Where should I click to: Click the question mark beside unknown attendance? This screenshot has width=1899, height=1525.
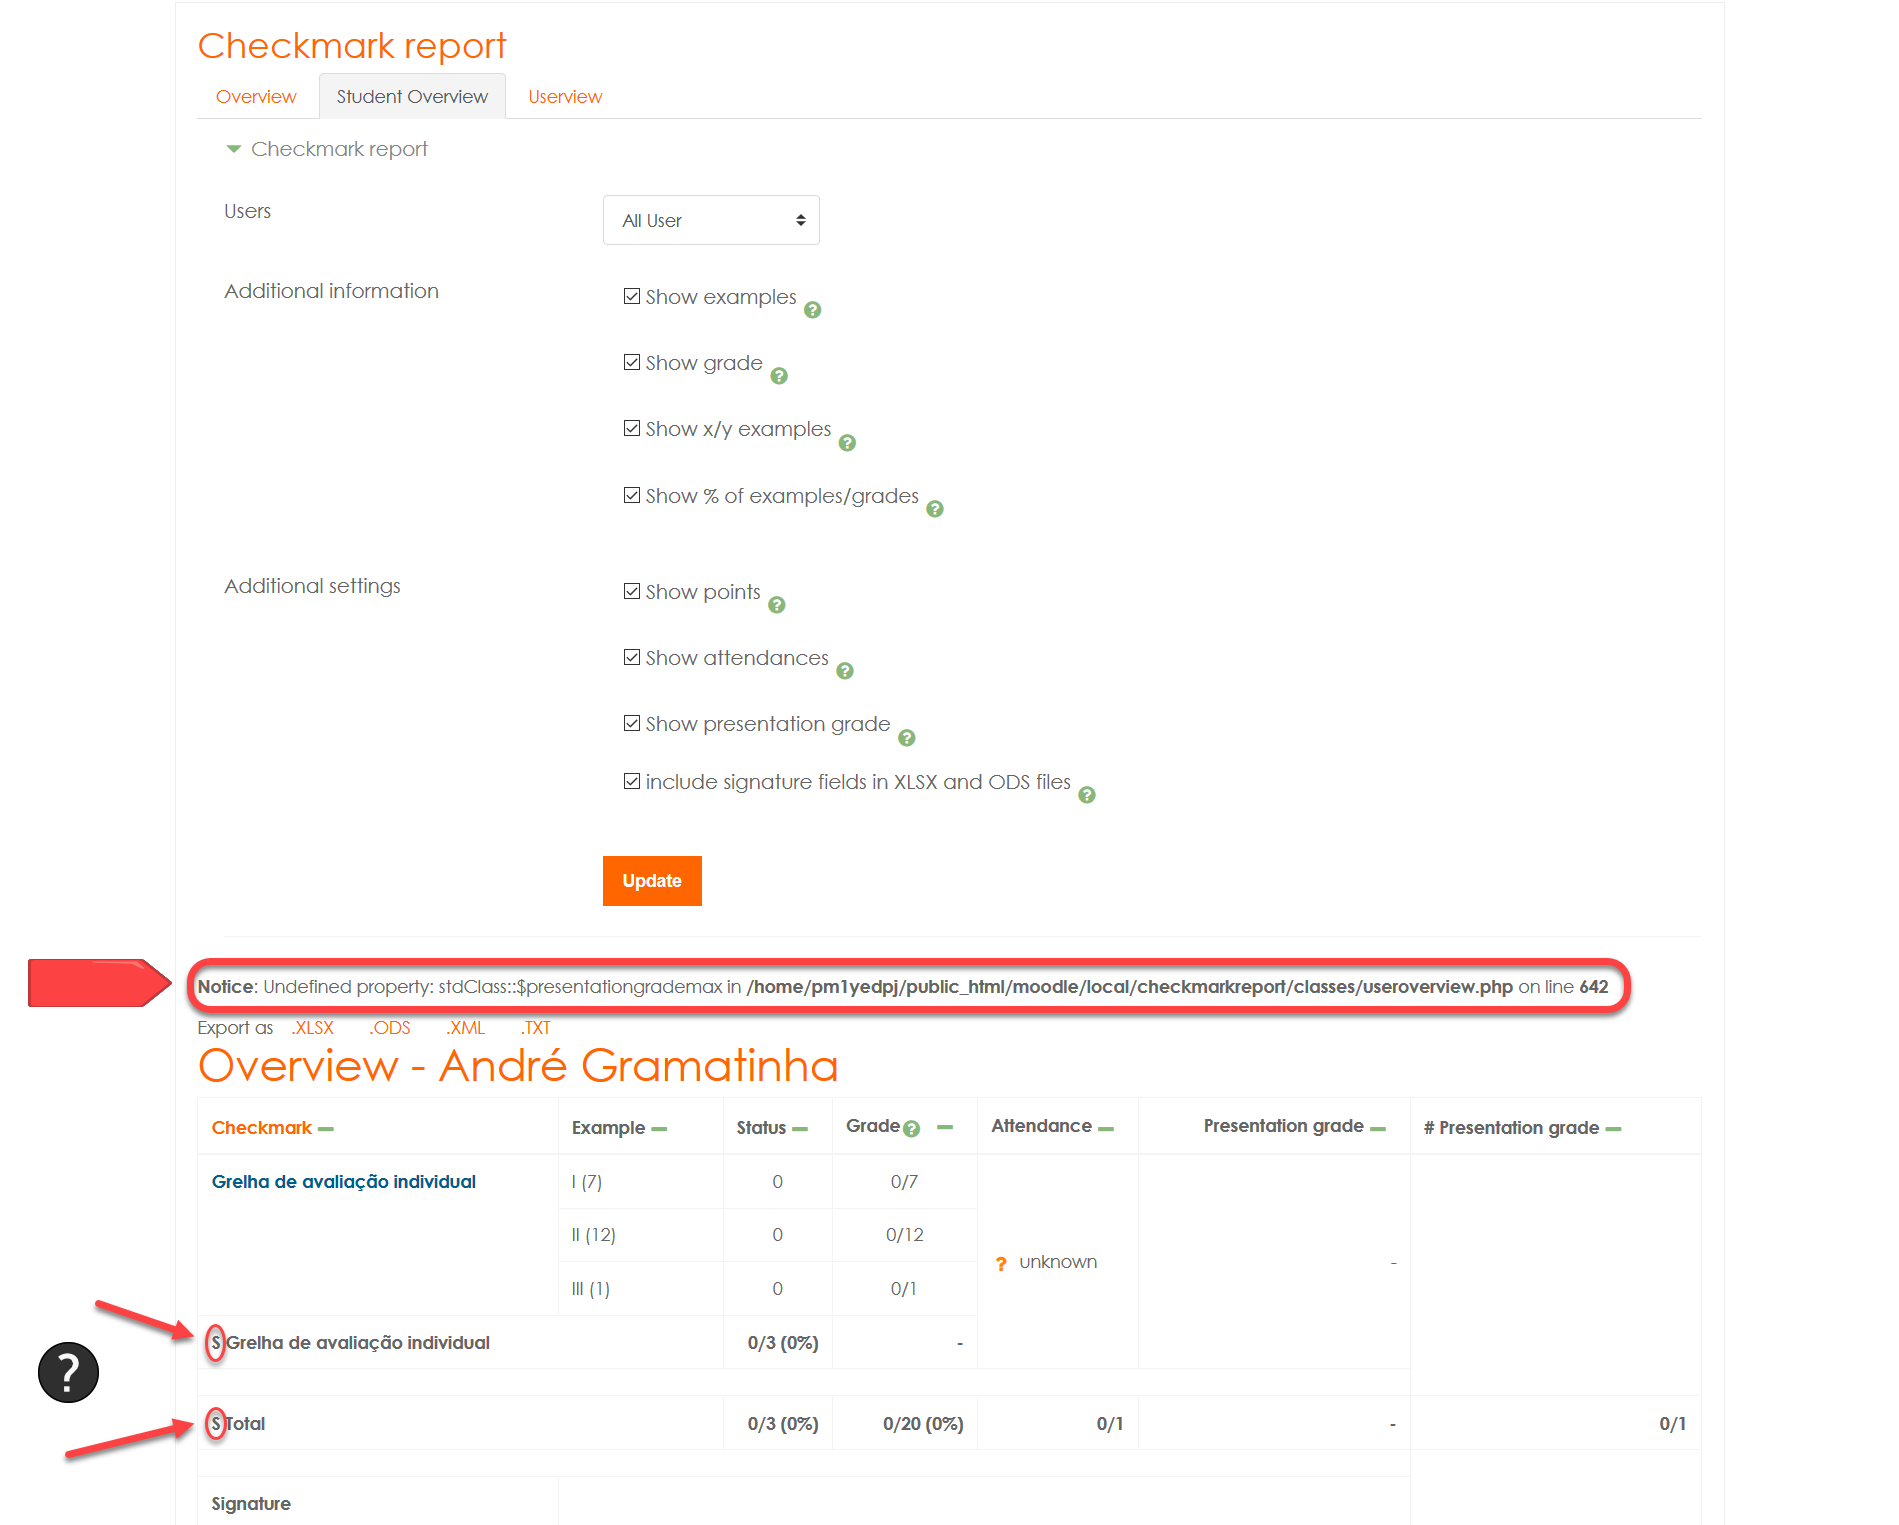[x=1001, y=1262]
